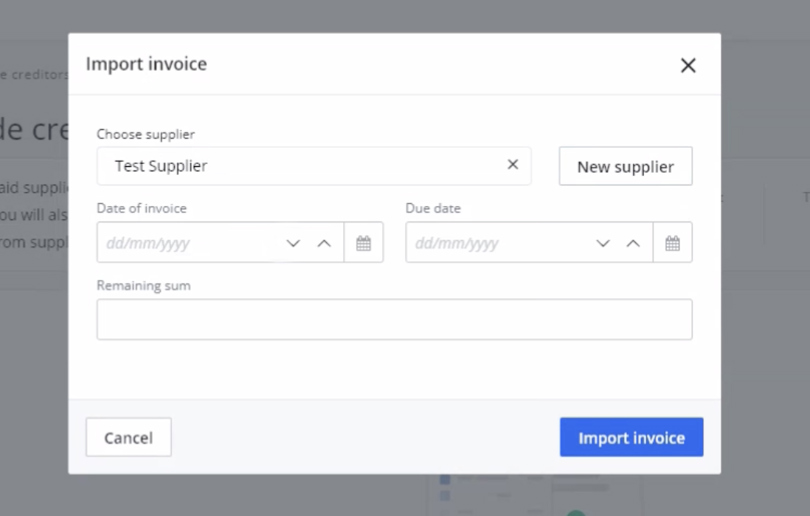Click the Choose supplier label
This screenshot has width=810, height=516.
click(146, 134)
